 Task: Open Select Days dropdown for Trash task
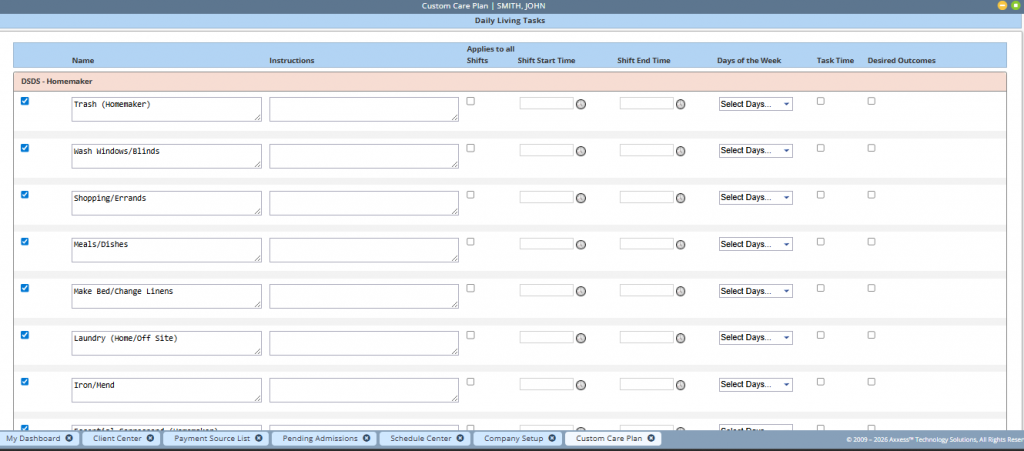click(x=755, y=104)
